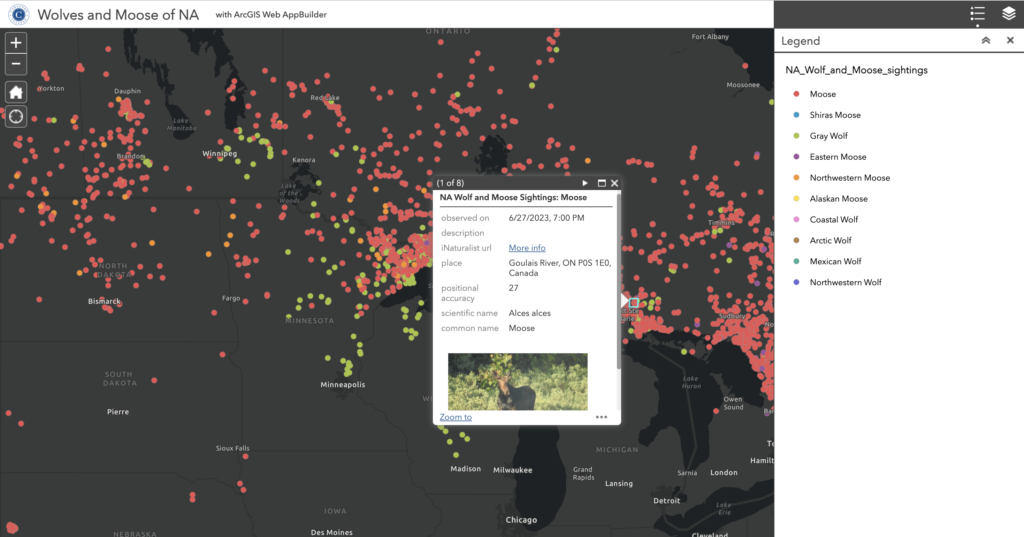Screen dimensions: 1024x537
Task: Click the popup title NA Wolf and Moose Sightings
Action: coord(513,197)
